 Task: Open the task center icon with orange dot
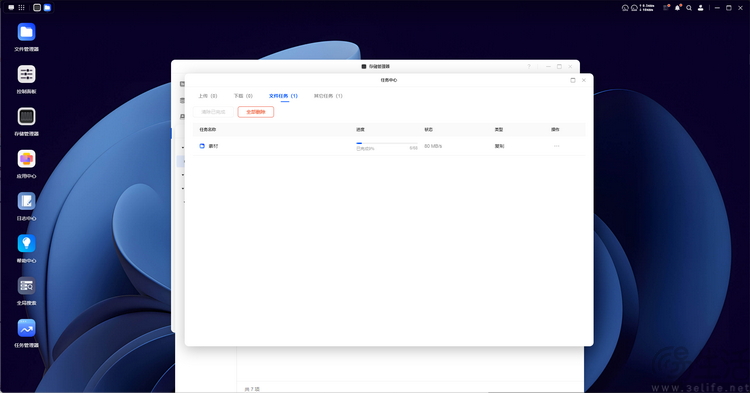666,8
